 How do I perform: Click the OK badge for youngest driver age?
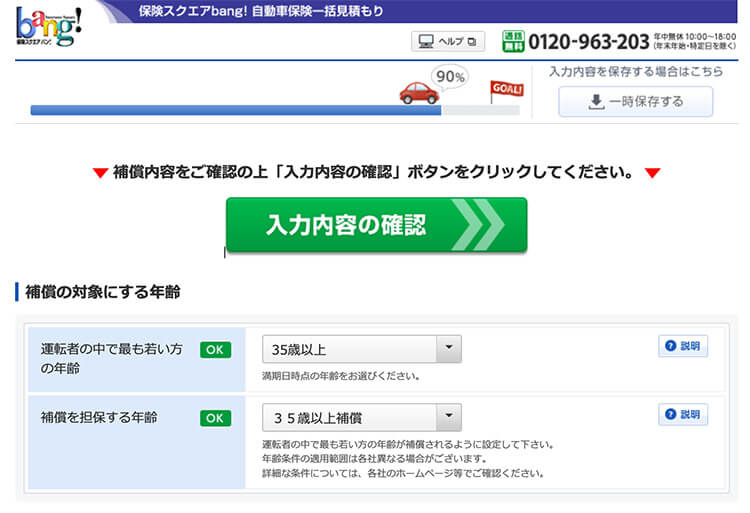click(215, 349)
